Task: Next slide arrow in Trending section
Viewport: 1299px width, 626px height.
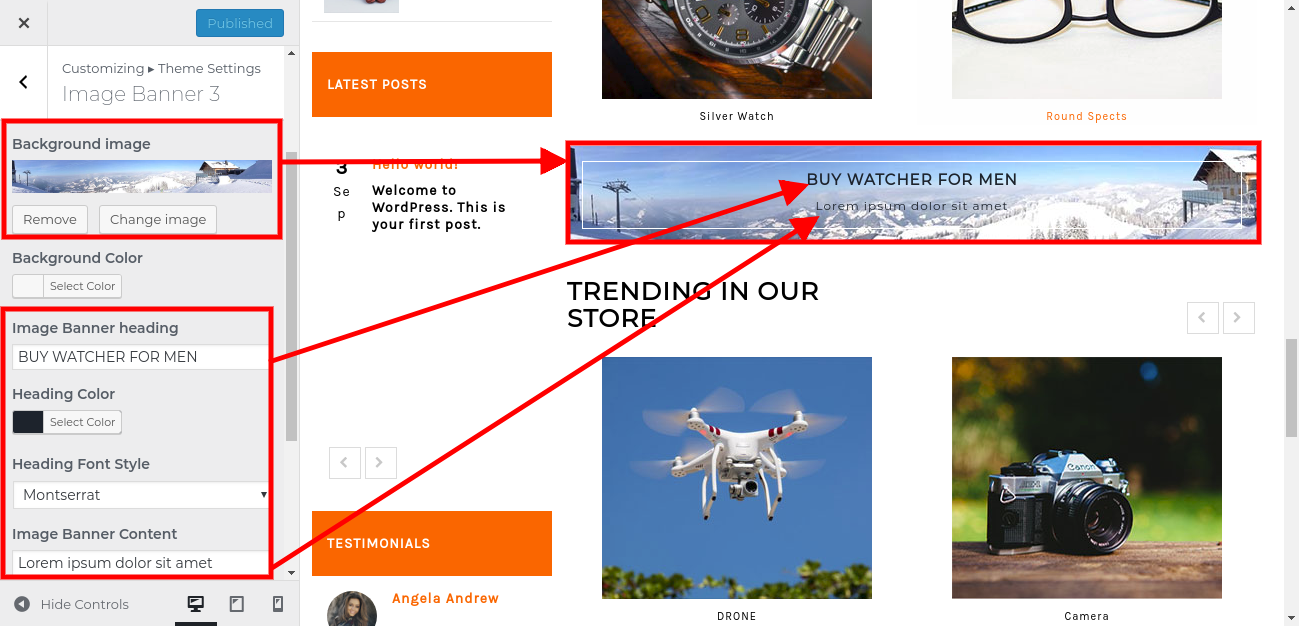Action: 1237,318
